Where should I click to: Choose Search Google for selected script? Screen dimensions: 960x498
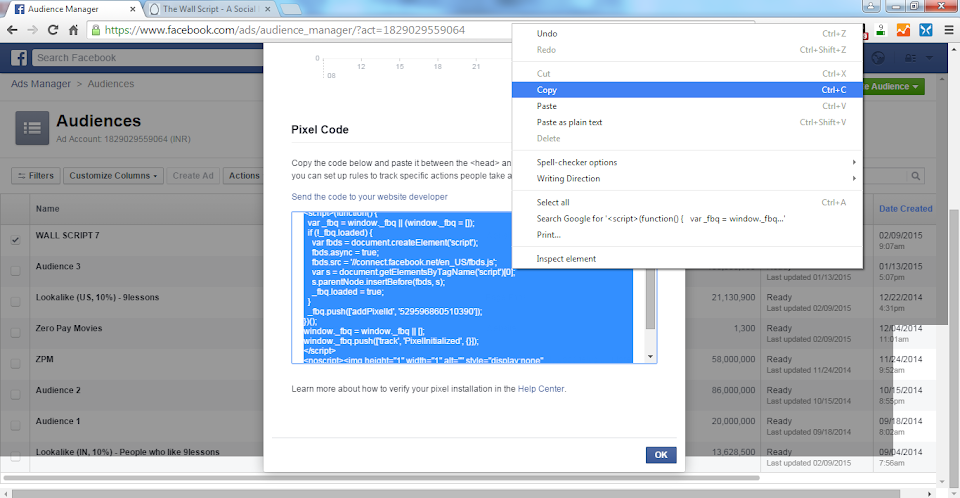[687, 219]
